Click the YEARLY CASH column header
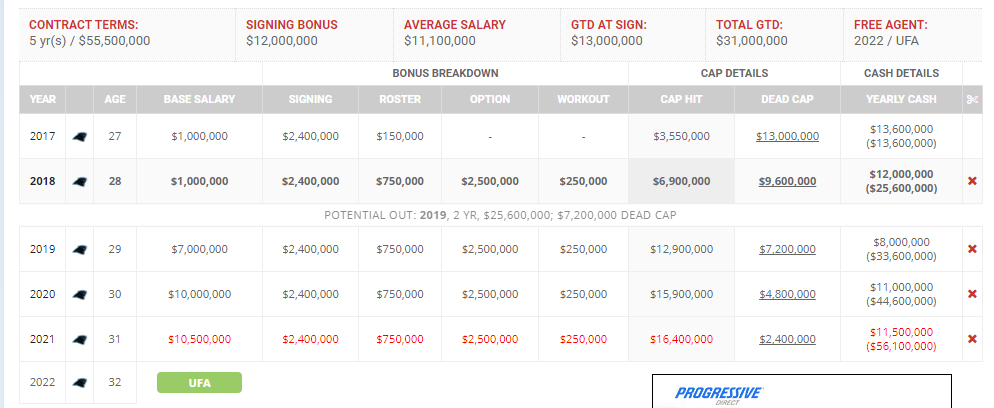The width and height of the screenshot is (994, 408). (x=901, y=99)
